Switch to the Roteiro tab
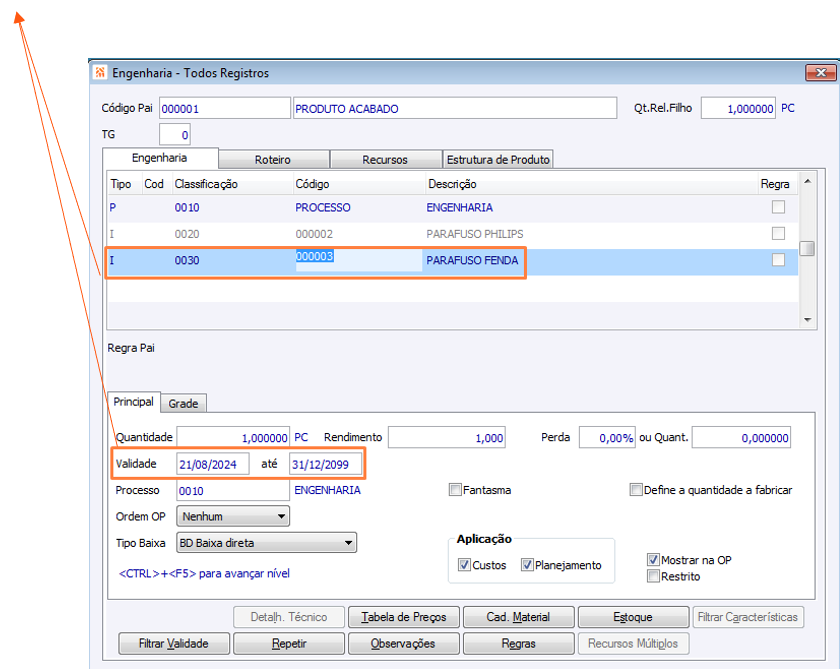 click(273, 160)
